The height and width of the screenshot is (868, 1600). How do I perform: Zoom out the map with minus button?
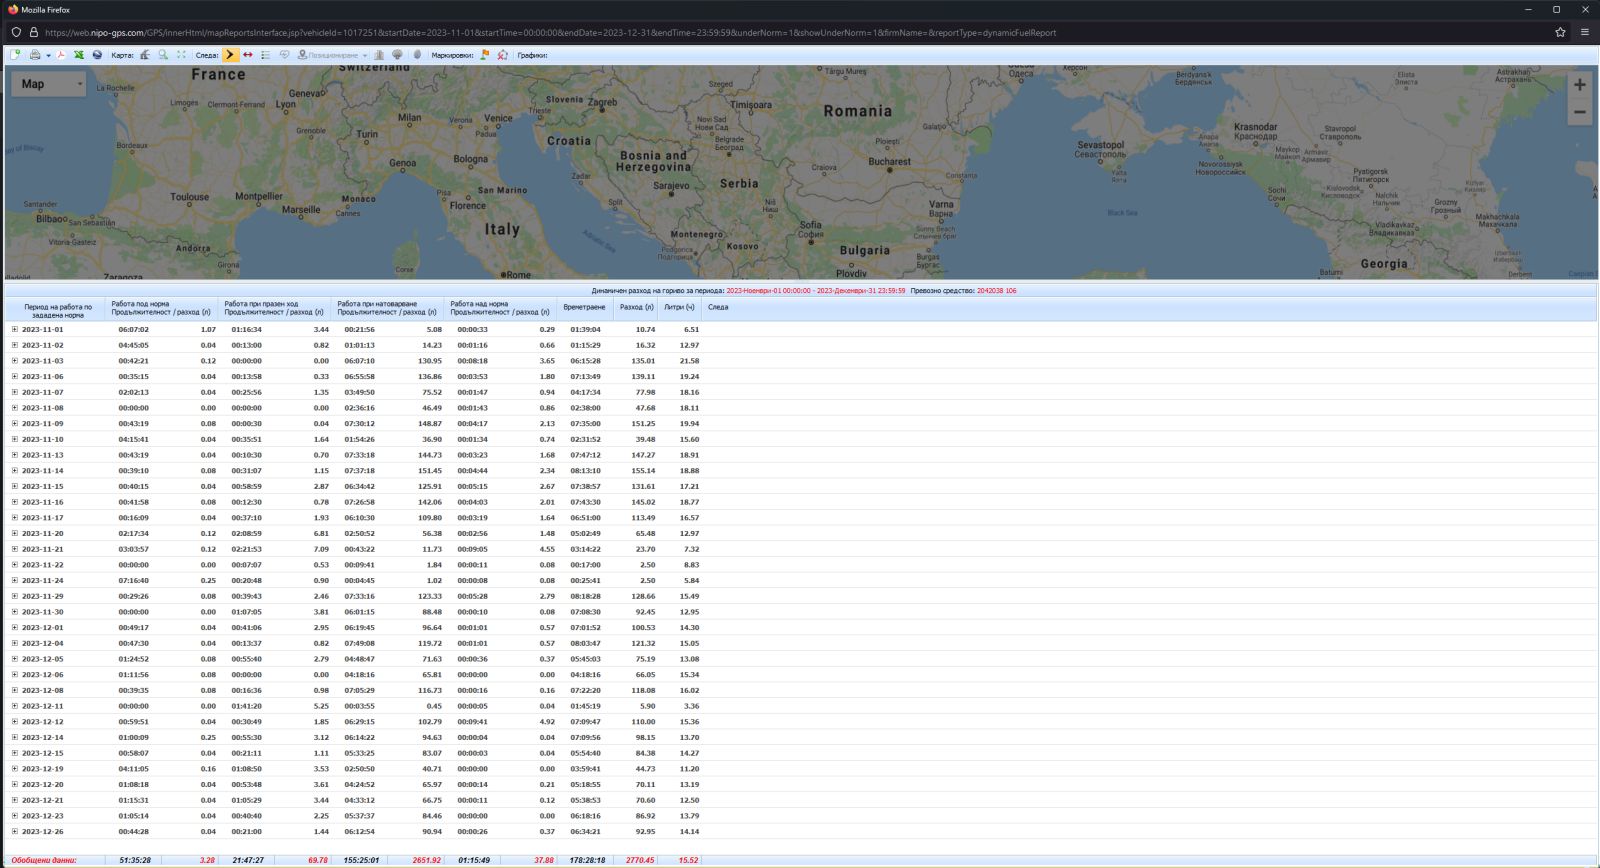tap(1579, 112)
